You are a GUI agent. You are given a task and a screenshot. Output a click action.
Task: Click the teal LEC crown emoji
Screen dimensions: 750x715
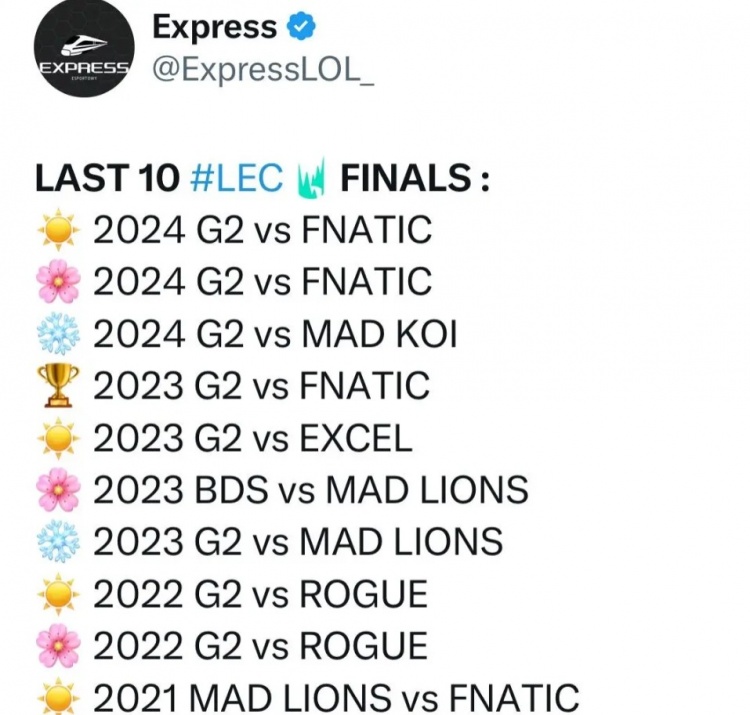coord(311,177)
